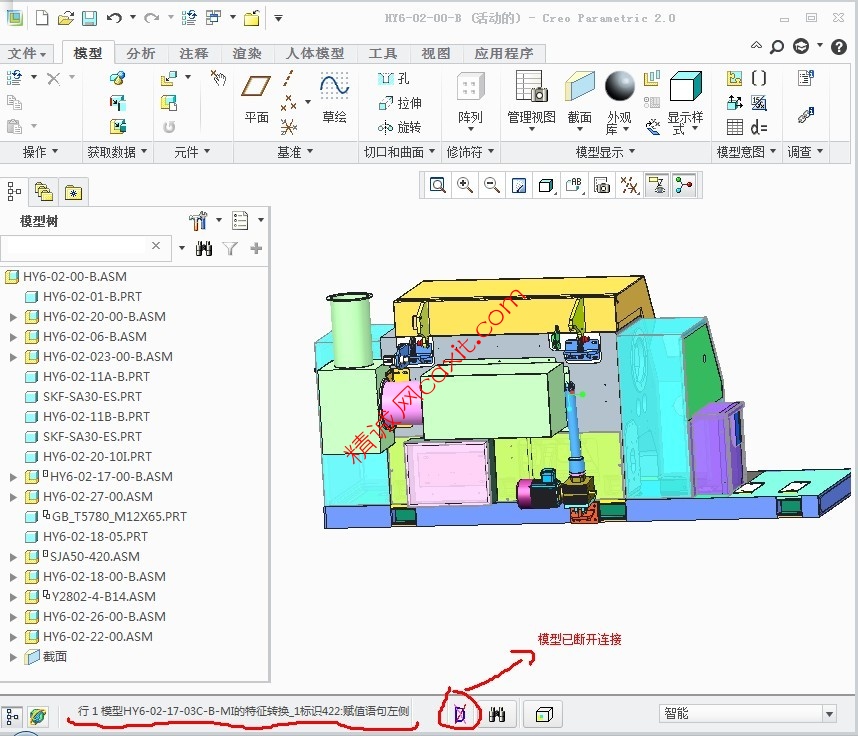Click the New file icon
This screenshot has width=858, height=736.
[42, 18]
